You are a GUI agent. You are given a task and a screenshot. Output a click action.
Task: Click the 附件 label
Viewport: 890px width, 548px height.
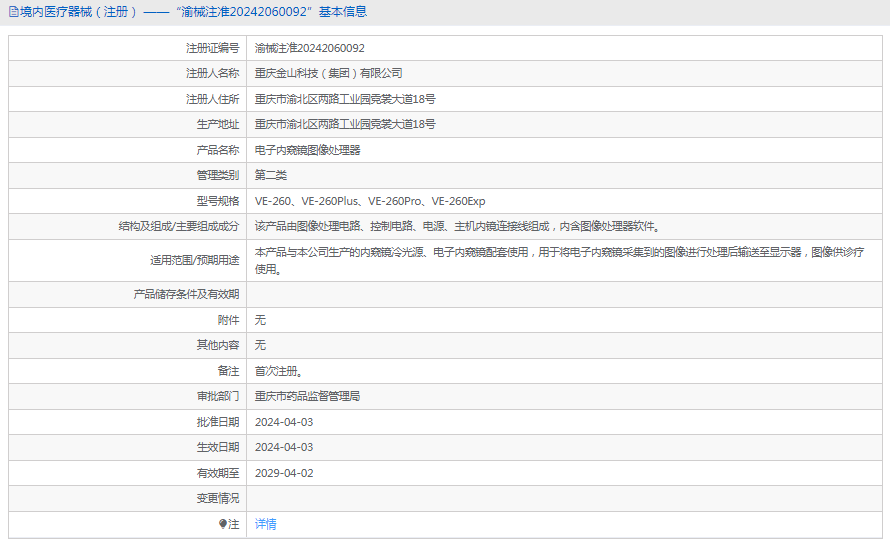click(229, 320)
